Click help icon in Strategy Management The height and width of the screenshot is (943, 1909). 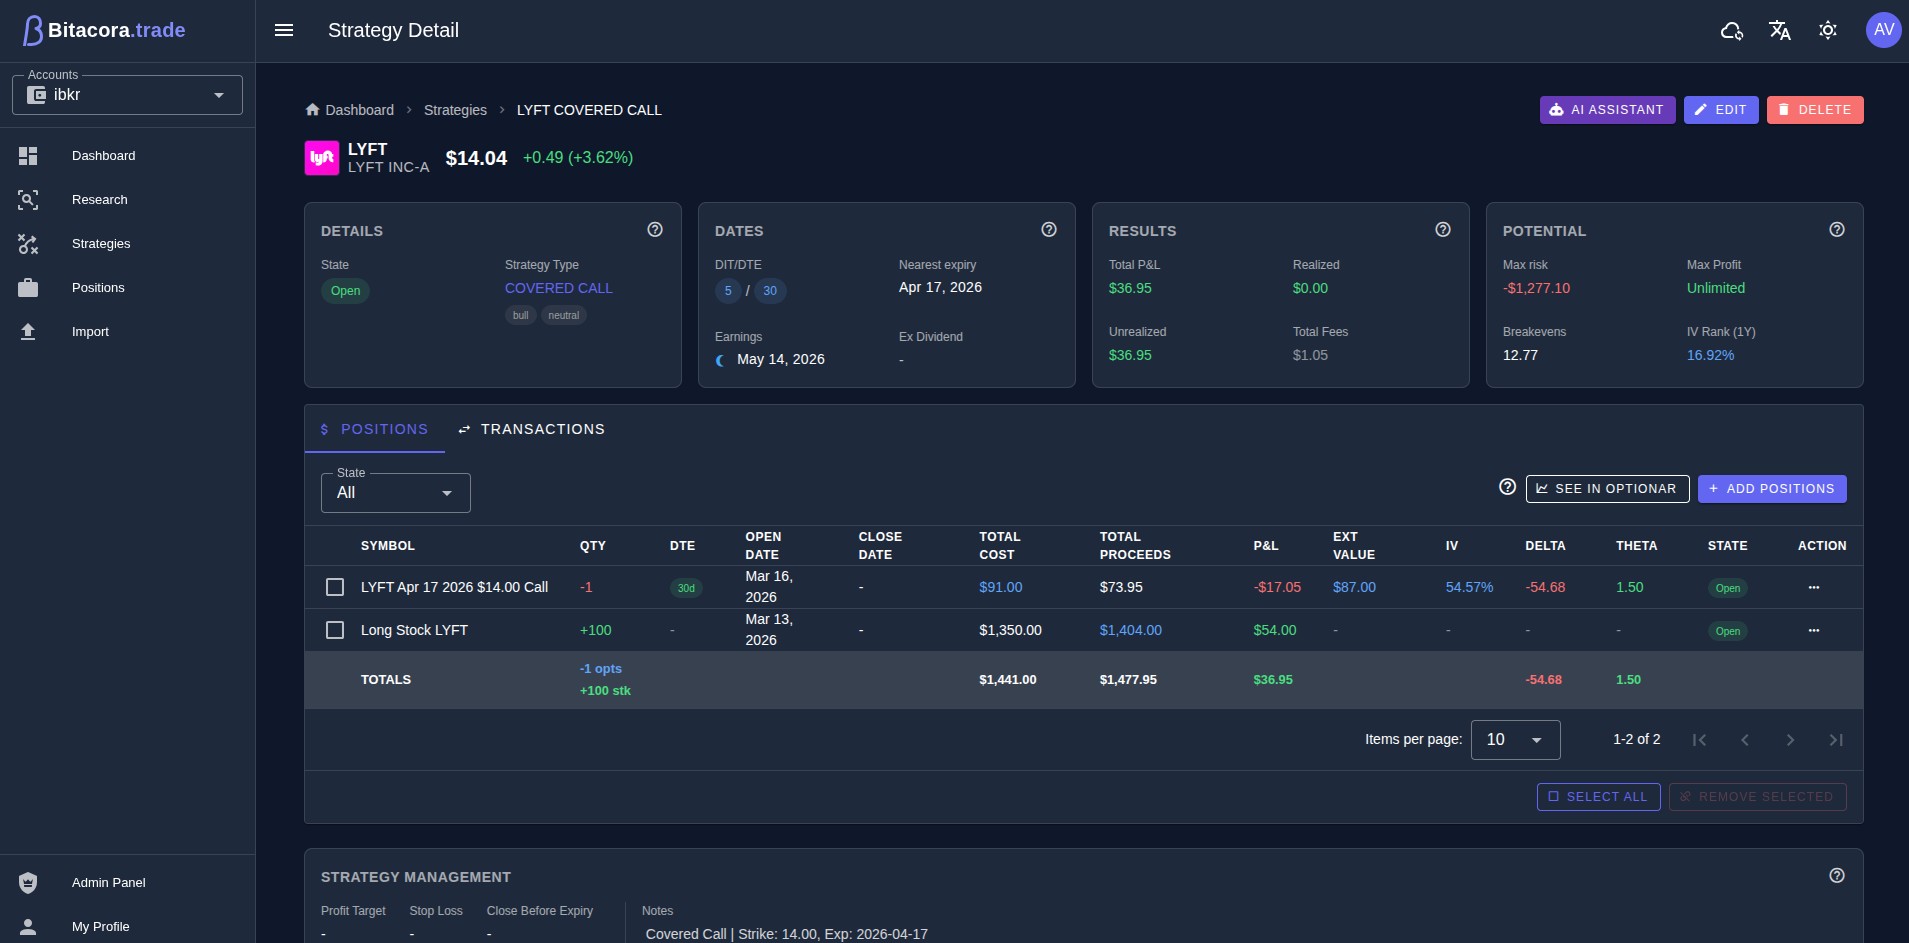[1836, 876]
